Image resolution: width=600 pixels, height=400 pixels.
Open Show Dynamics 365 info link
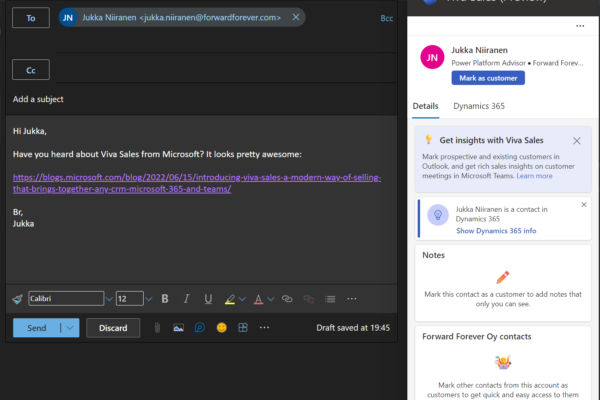pos(496,231)
